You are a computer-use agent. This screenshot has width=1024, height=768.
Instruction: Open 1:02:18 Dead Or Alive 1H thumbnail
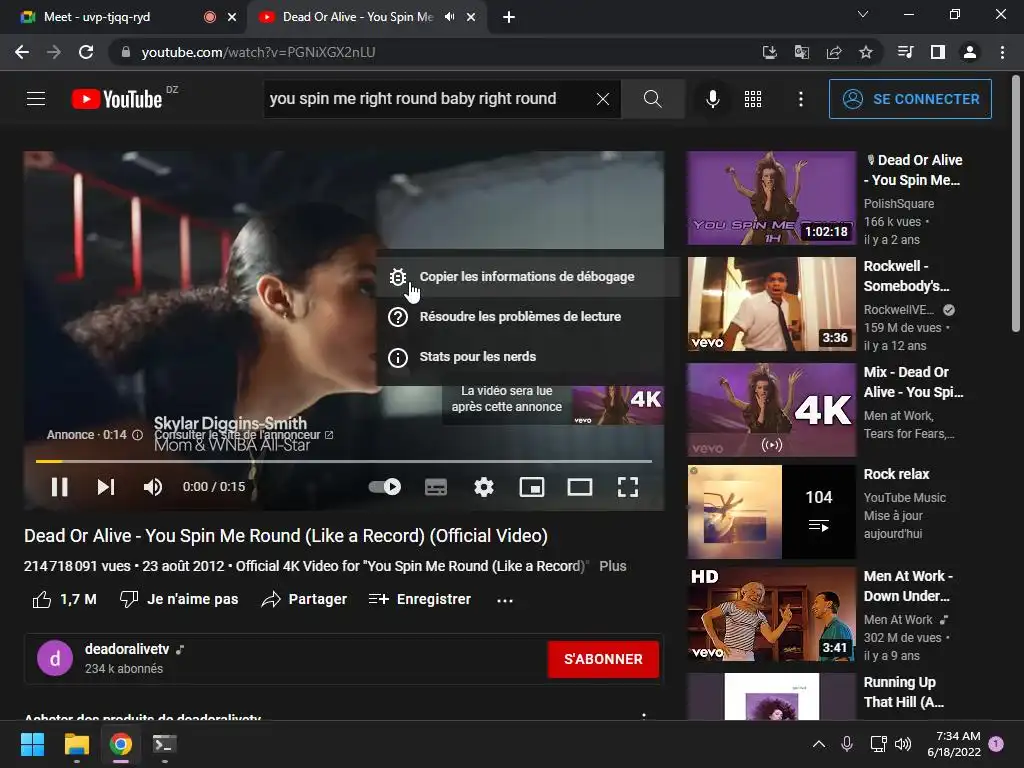click(x=772, y=198)
